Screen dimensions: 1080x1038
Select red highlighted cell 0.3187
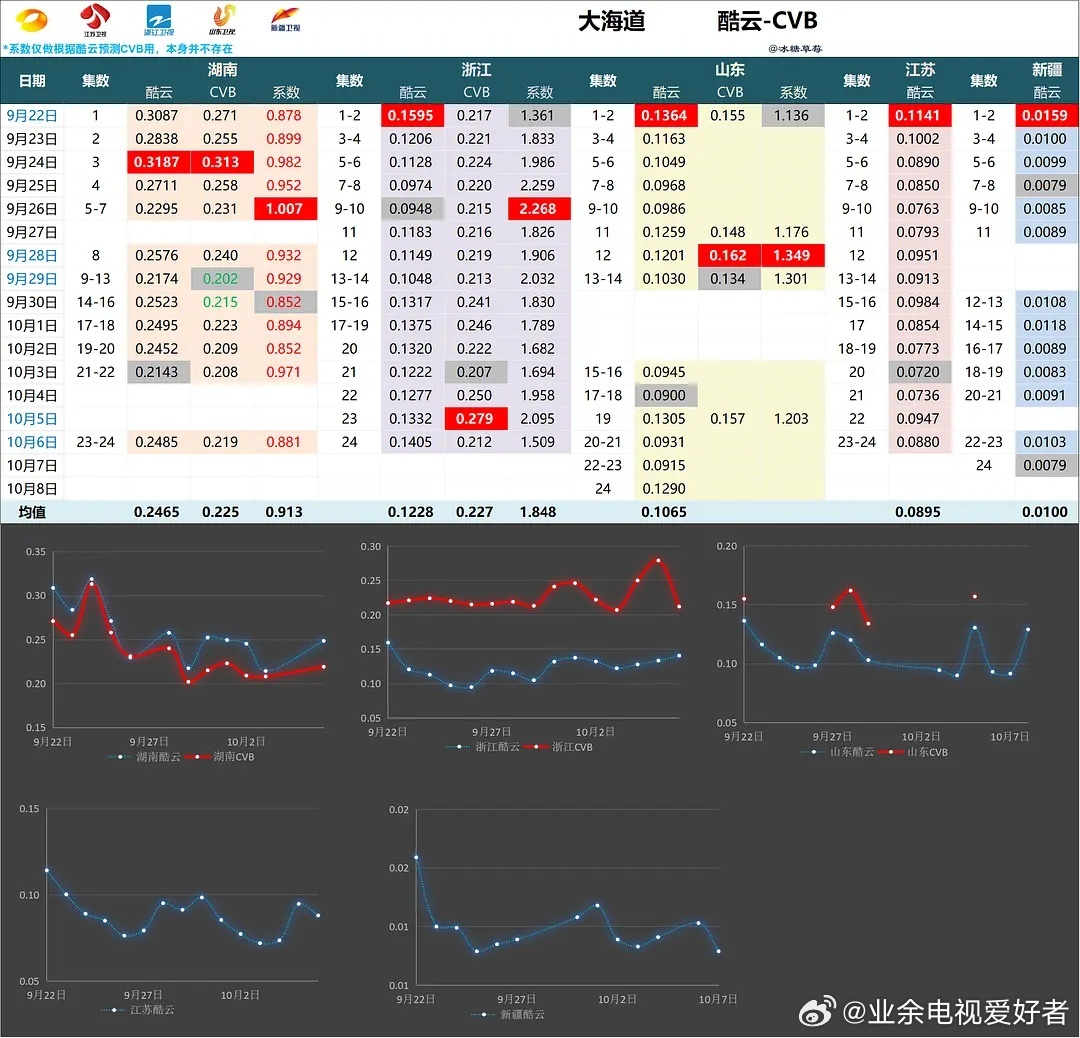click(x=160, y=162)
